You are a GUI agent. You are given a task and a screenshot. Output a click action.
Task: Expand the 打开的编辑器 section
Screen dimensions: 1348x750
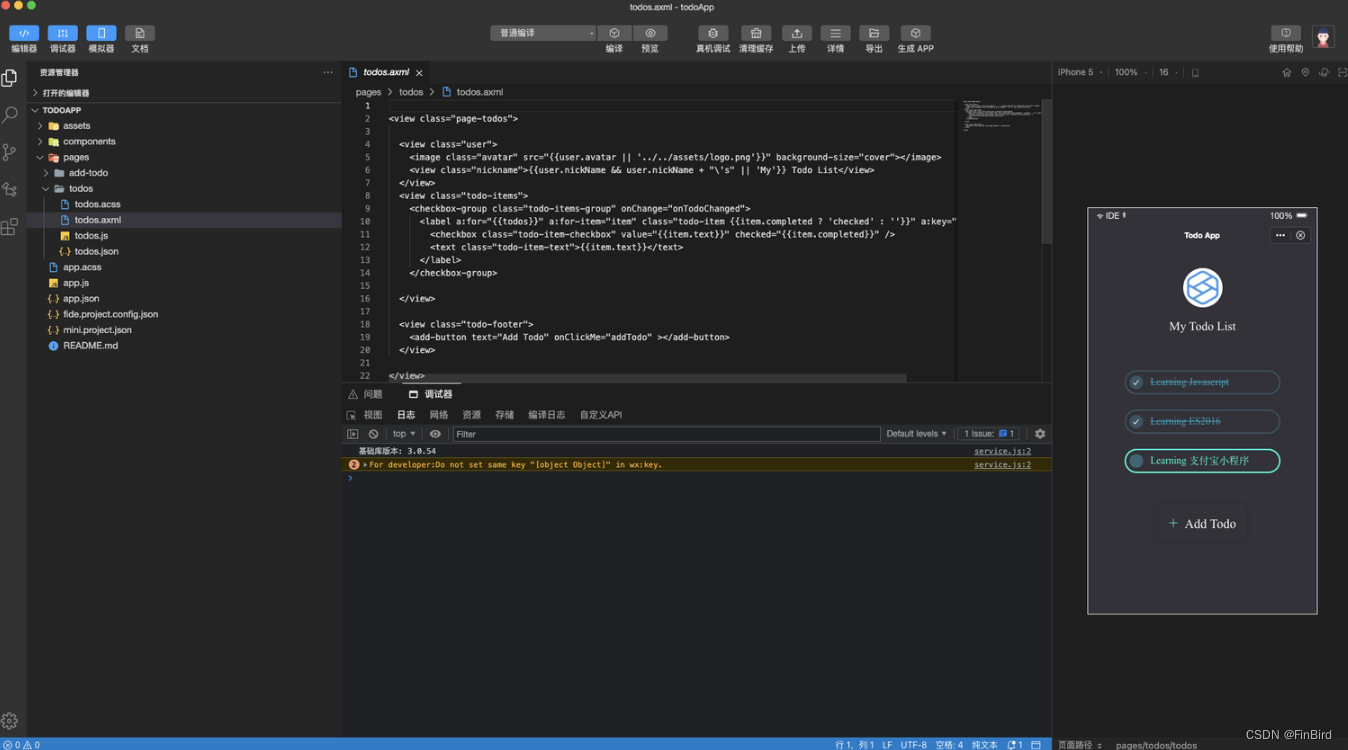(184, 93)
